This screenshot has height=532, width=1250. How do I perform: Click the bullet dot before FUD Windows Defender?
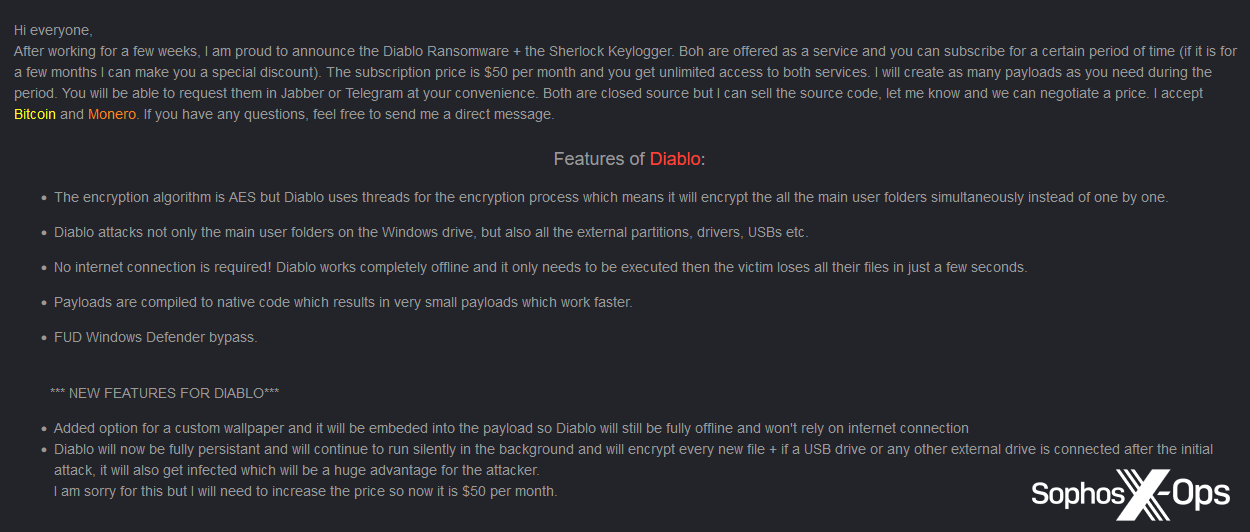pos(44,338)
